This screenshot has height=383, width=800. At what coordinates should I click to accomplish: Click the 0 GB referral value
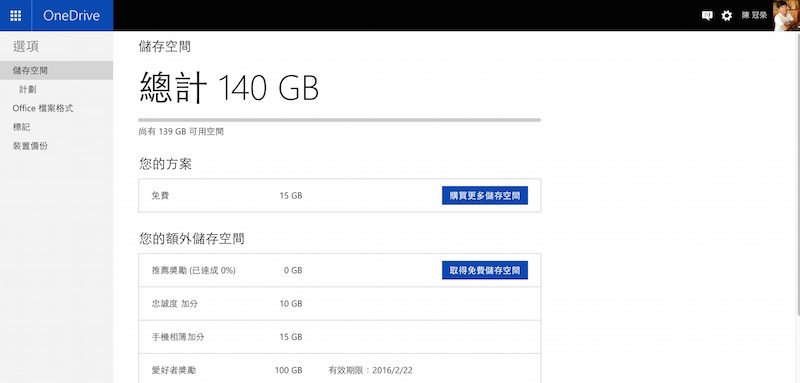(293, 270)
